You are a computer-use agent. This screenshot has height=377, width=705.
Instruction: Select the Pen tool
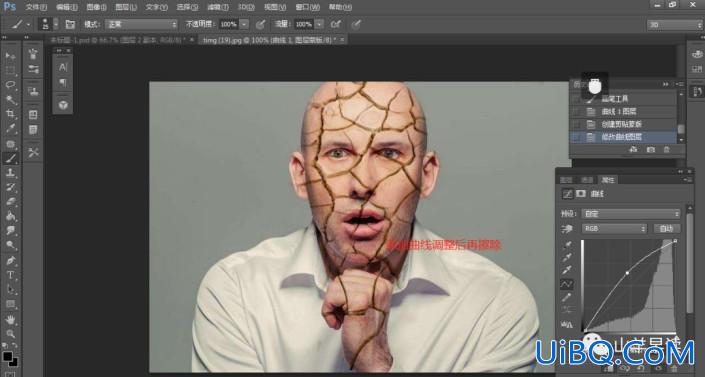[x=10, y=260]
